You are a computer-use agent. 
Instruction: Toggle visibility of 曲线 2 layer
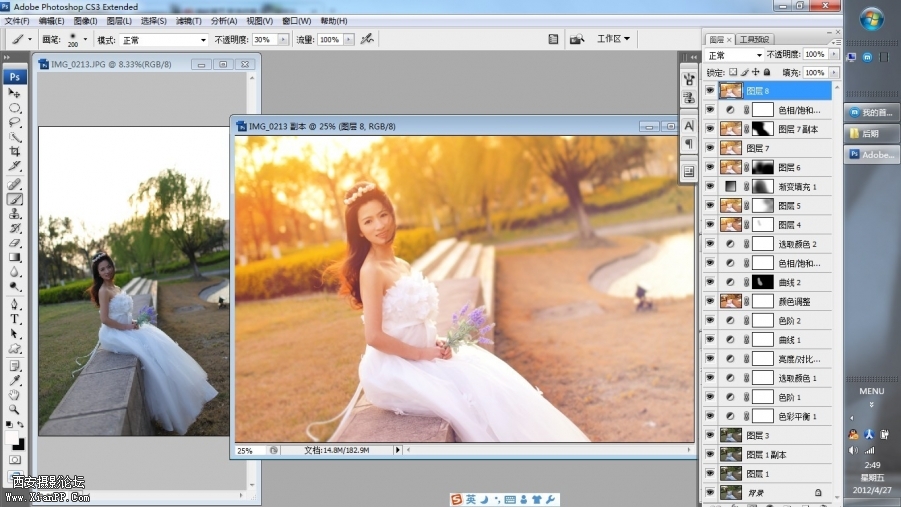pyautogui.click(x=710, y=282)
